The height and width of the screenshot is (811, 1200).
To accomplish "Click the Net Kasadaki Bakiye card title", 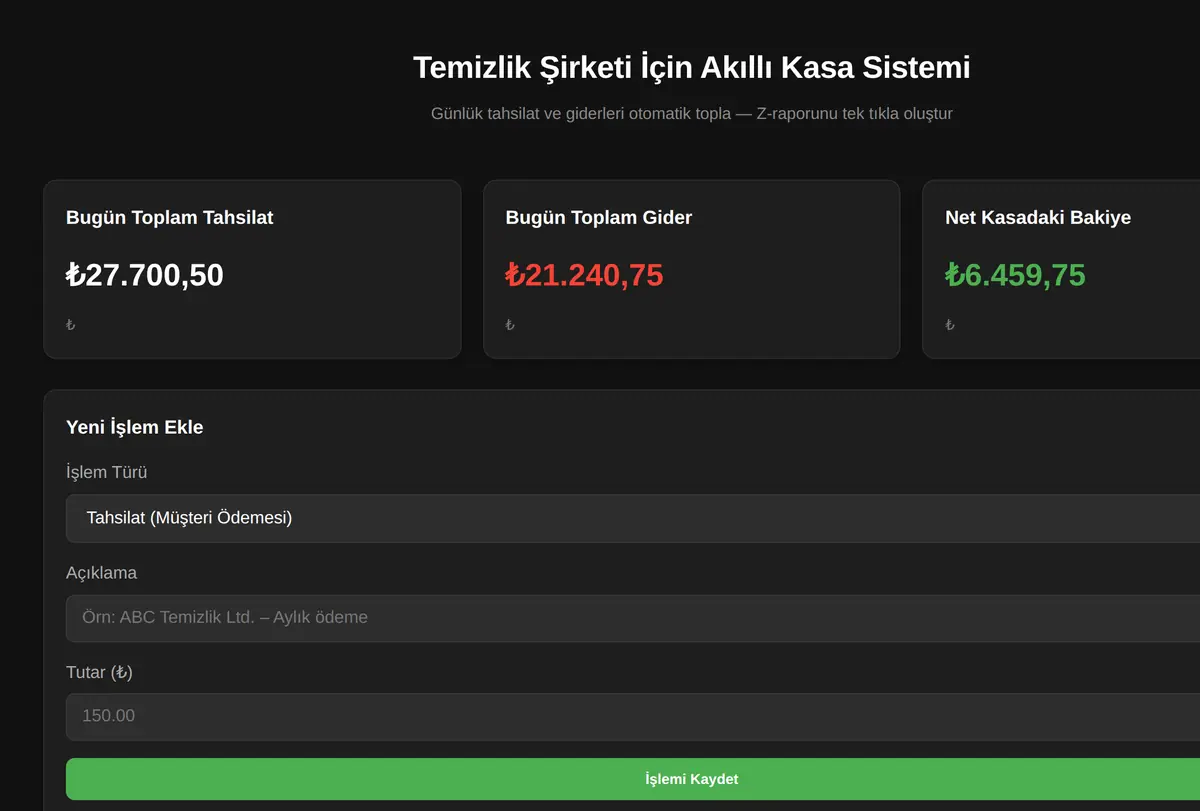I will (1038, 217).
